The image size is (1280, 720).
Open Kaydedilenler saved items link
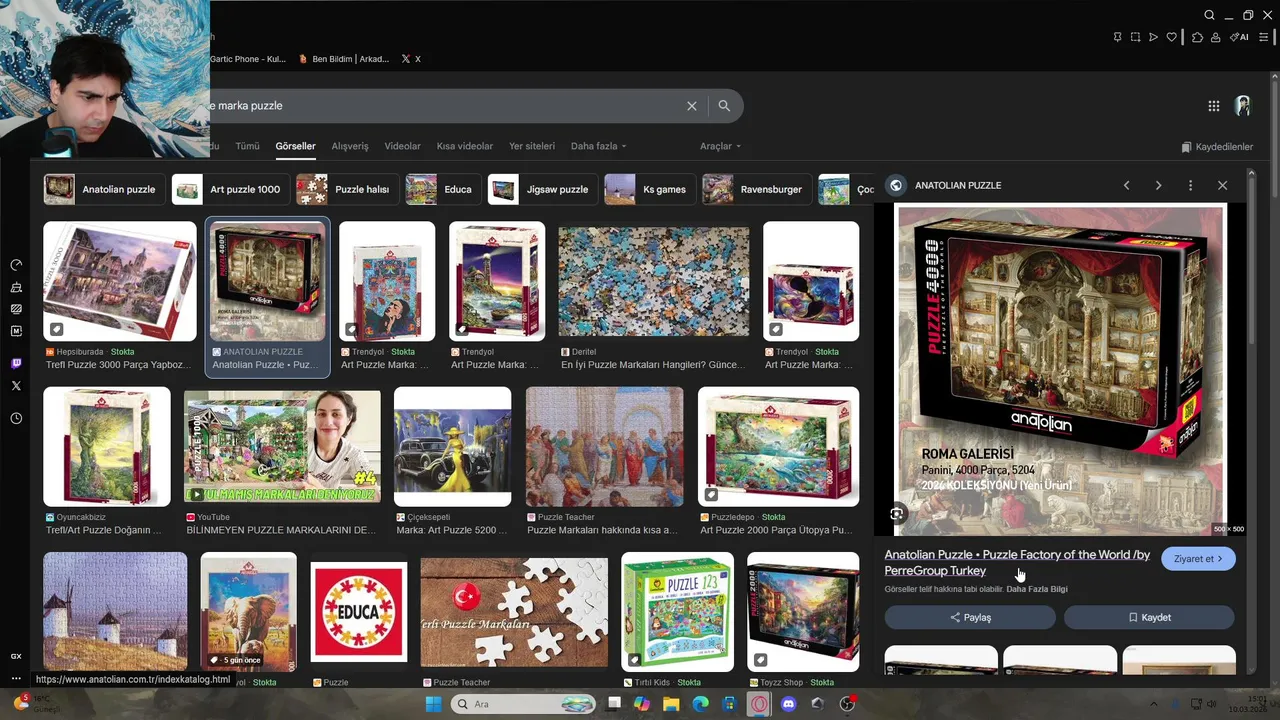[x=1217, y=147]
